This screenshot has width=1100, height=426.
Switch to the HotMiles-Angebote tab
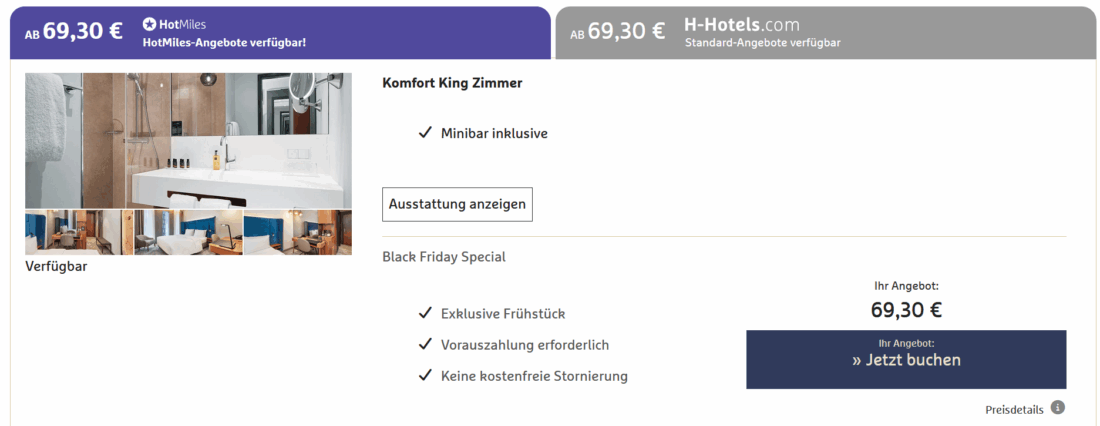tap(280, 33)
